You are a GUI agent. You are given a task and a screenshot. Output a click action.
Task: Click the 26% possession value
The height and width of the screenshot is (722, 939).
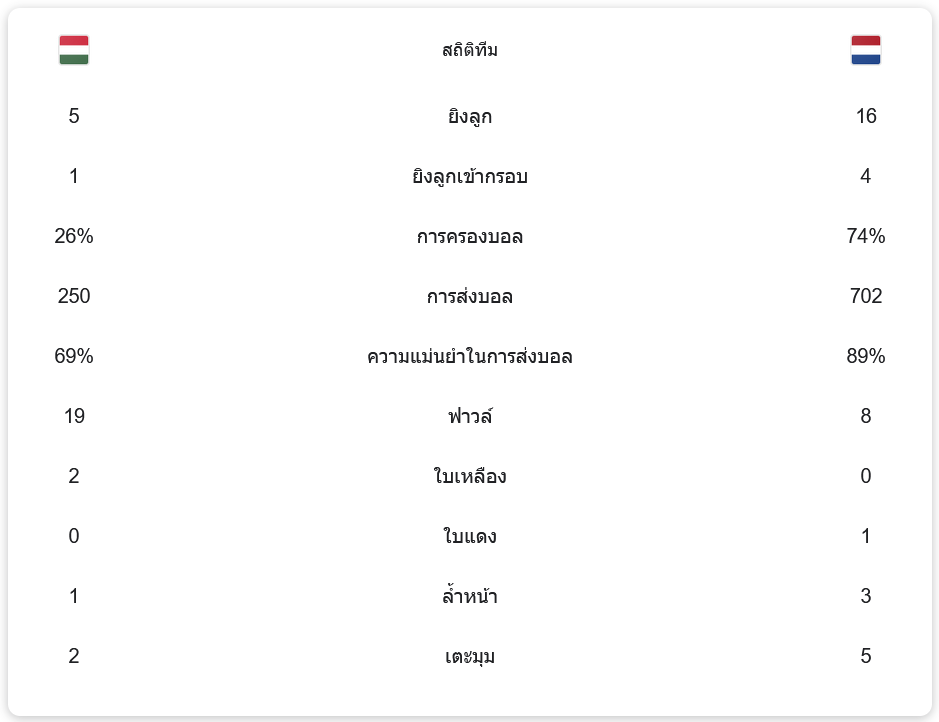pyautogui.click(x=74, y=237)
